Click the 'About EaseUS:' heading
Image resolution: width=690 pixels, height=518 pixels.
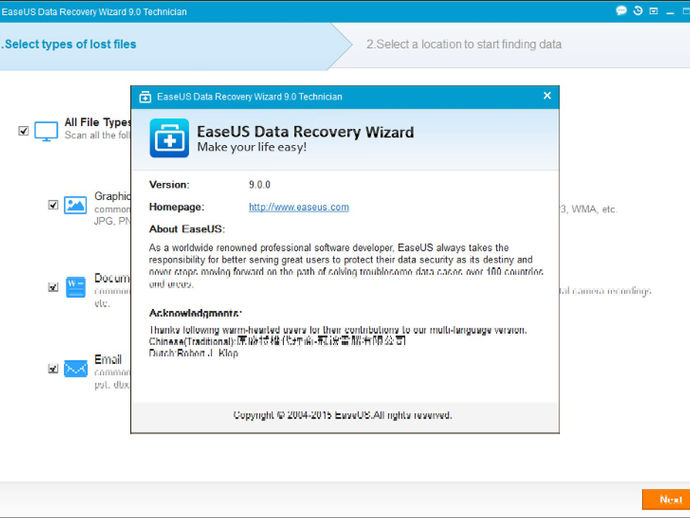click(187, 229)
